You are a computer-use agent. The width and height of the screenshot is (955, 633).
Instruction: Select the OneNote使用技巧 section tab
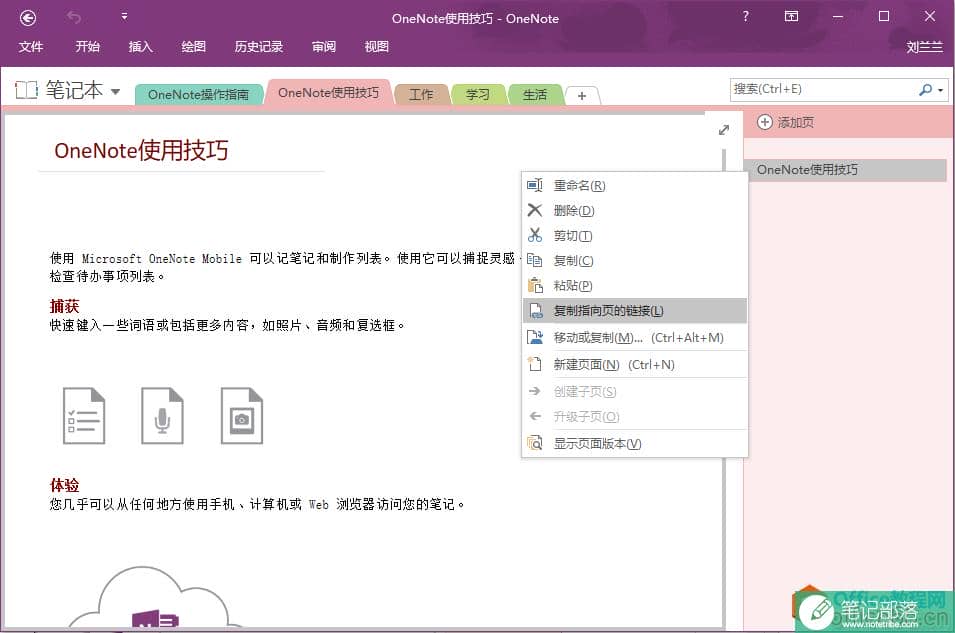click(x=328, y=93)
